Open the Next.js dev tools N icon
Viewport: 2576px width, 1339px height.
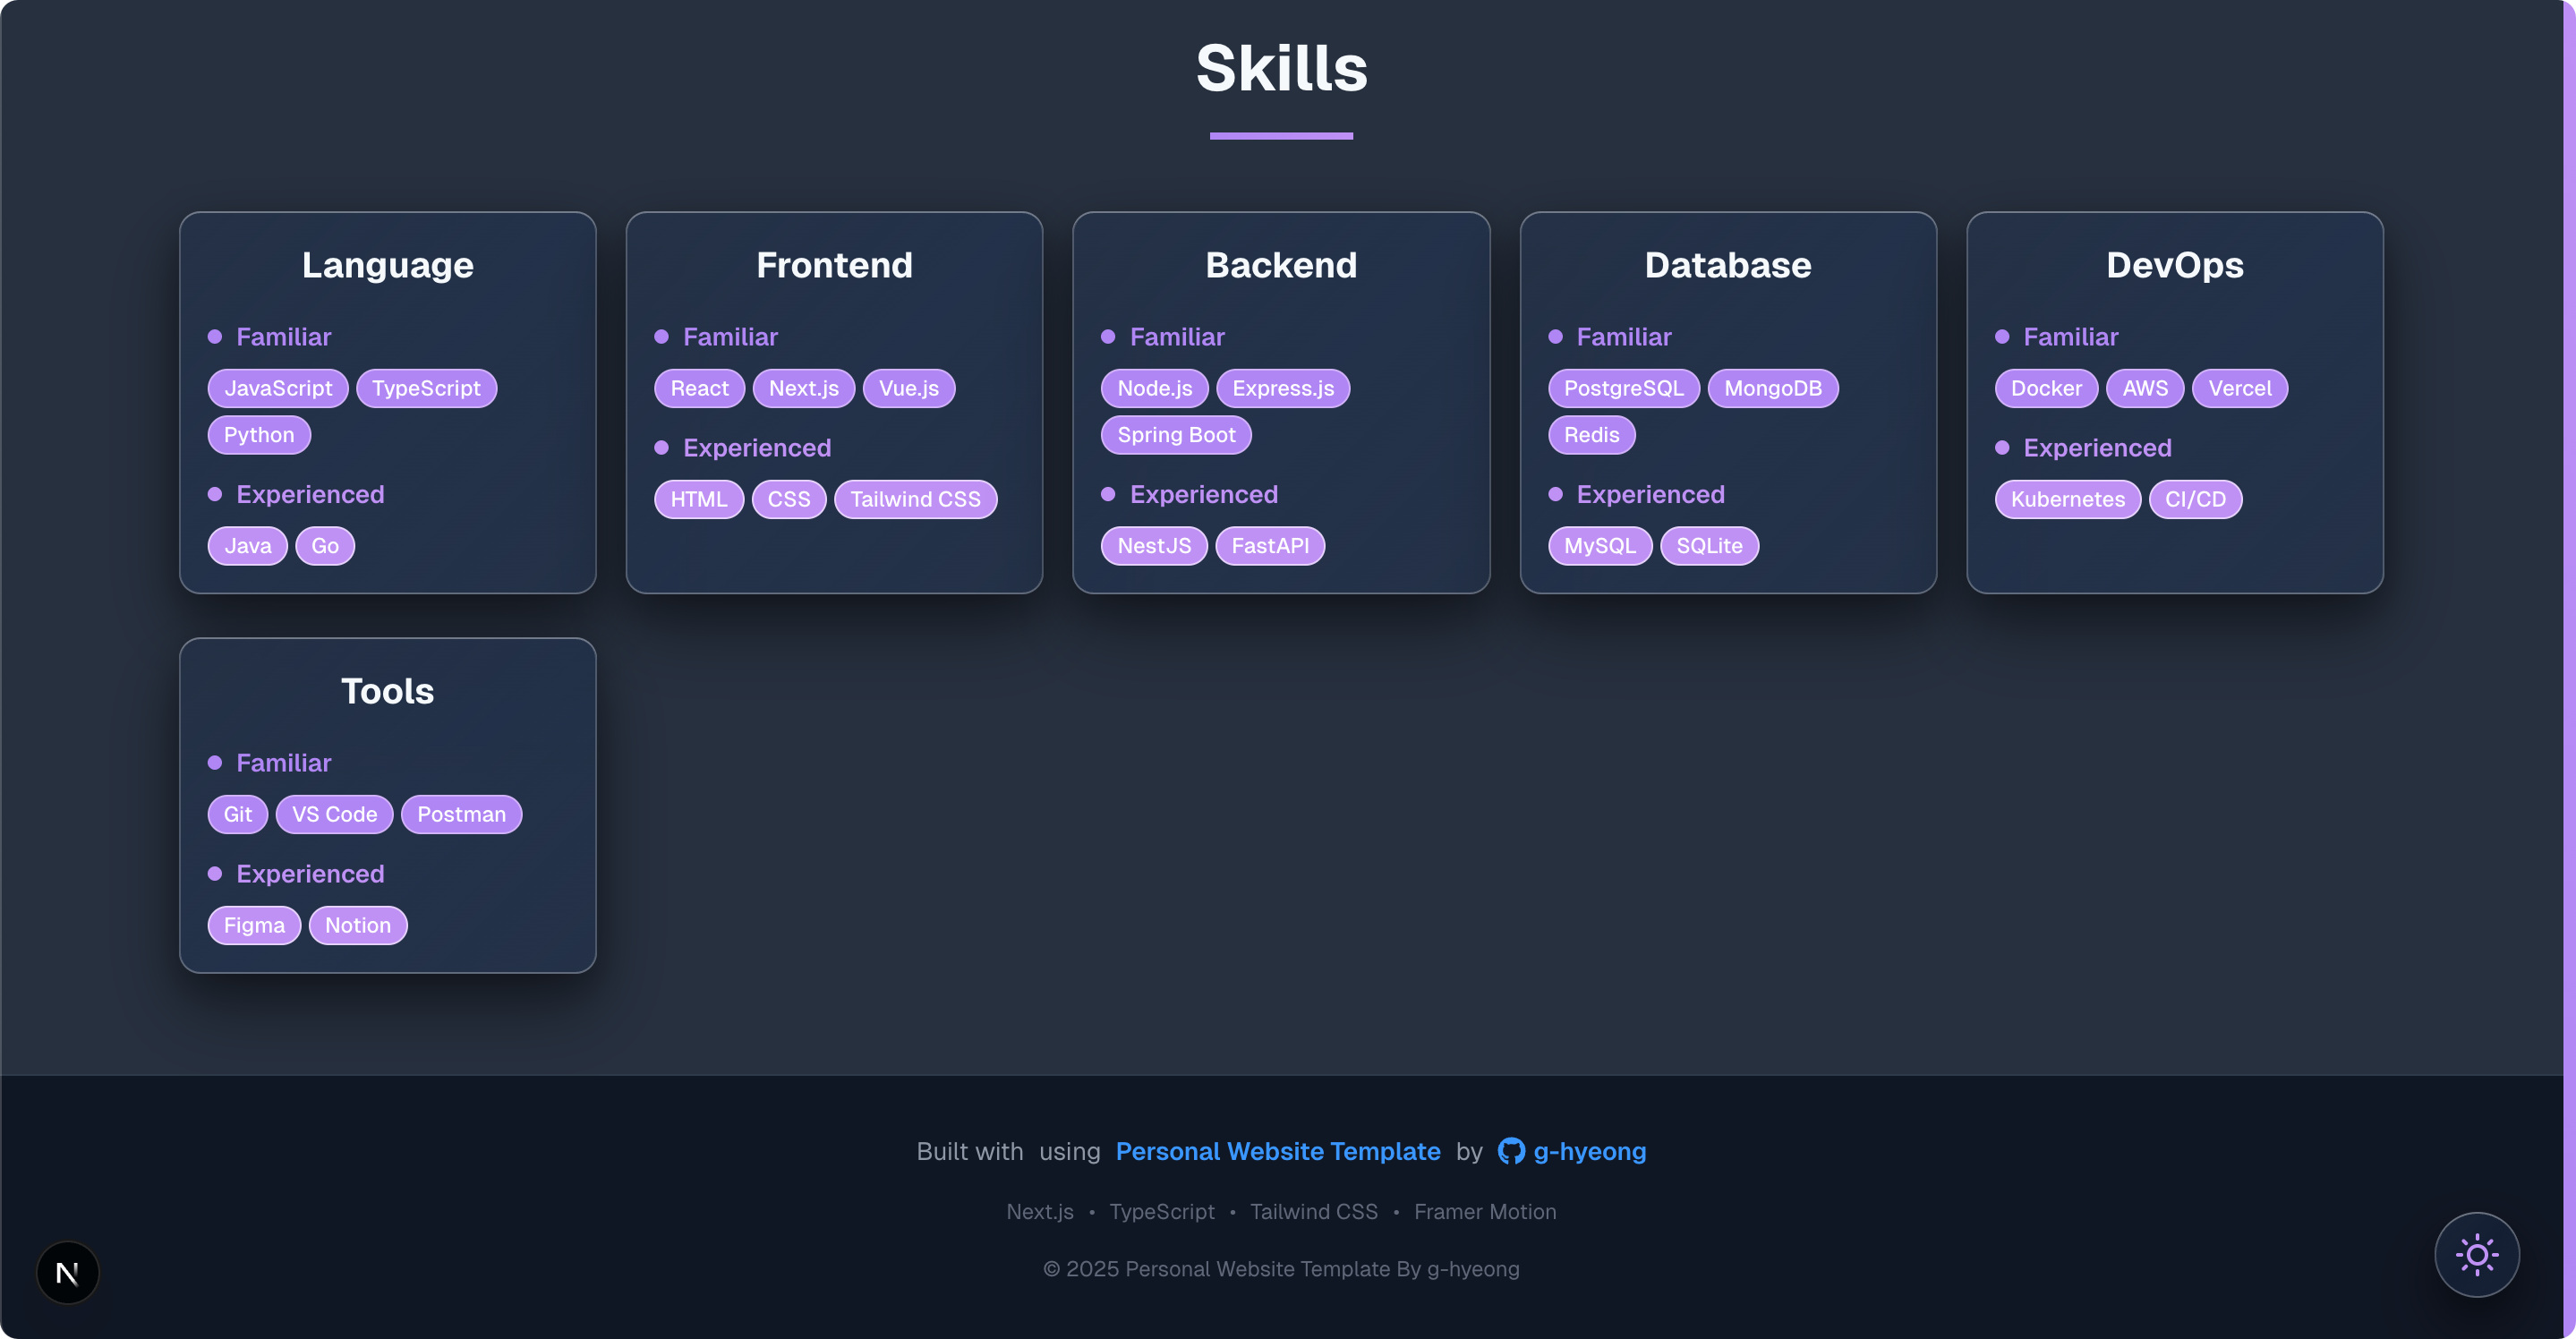click(68, 1273)
